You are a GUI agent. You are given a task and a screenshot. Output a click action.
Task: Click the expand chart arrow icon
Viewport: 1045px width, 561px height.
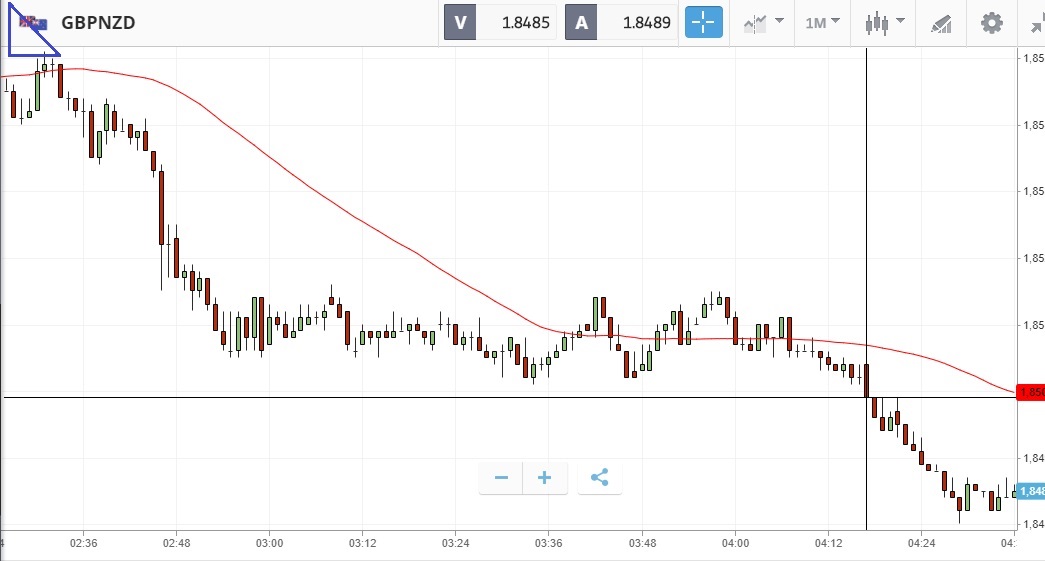(1035, 22)
